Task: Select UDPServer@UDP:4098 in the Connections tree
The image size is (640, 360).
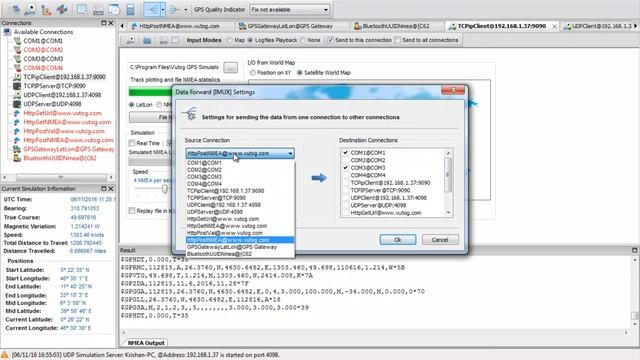Action: (52, 104)
